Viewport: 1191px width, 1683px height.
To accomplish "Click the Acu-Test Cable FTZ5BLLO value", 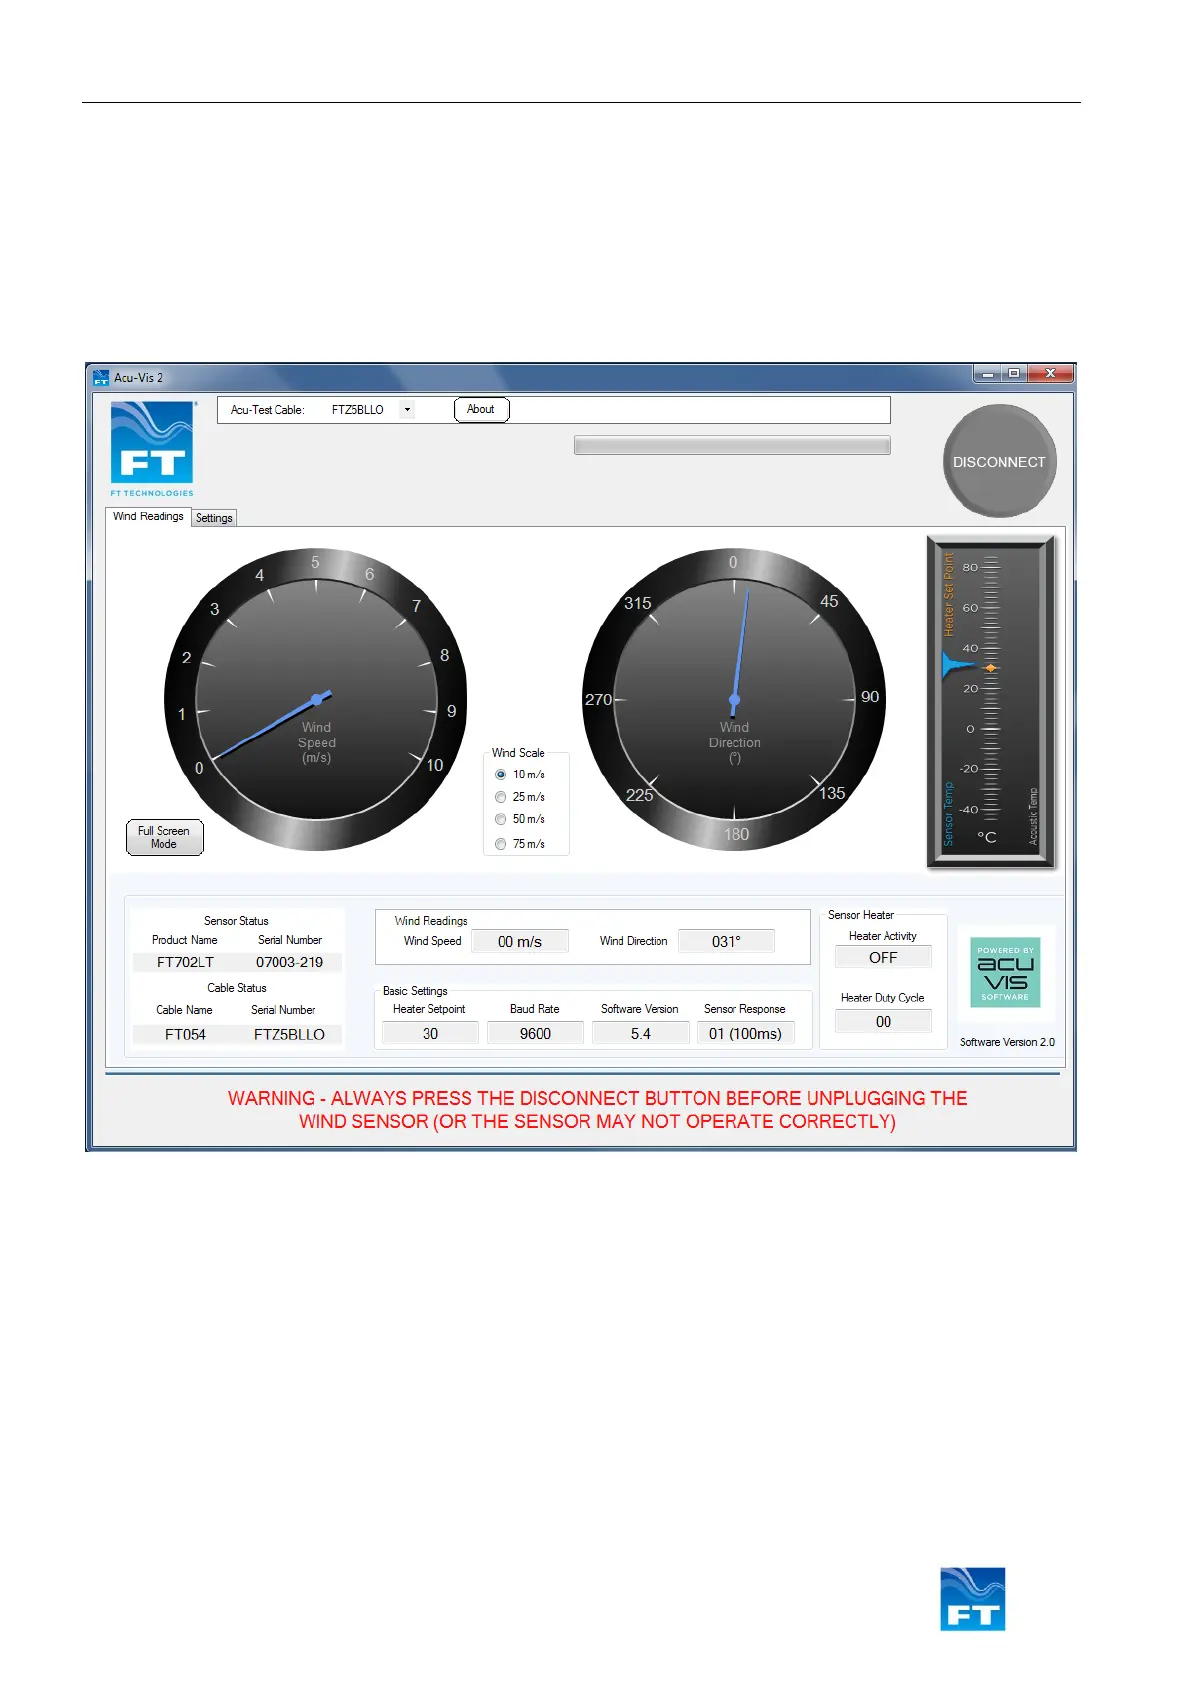I will 358,410.
